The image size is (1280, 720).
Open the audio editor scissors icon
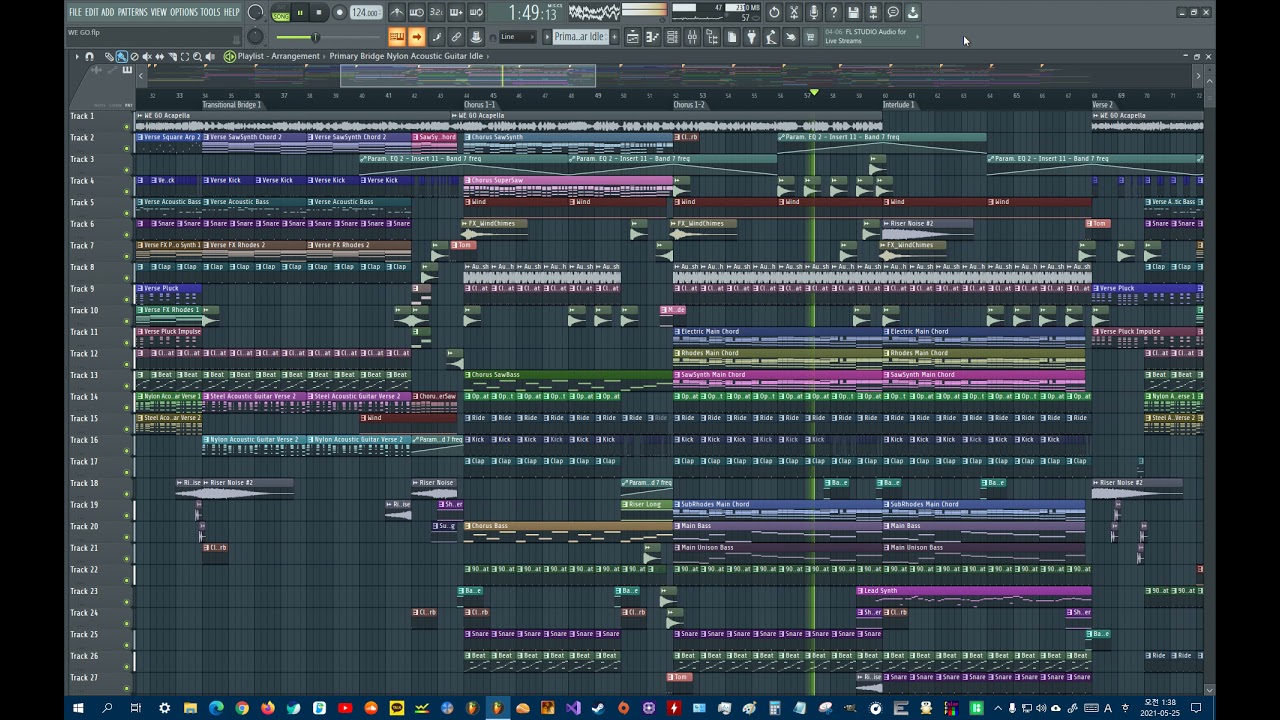(x=794, y=13)
